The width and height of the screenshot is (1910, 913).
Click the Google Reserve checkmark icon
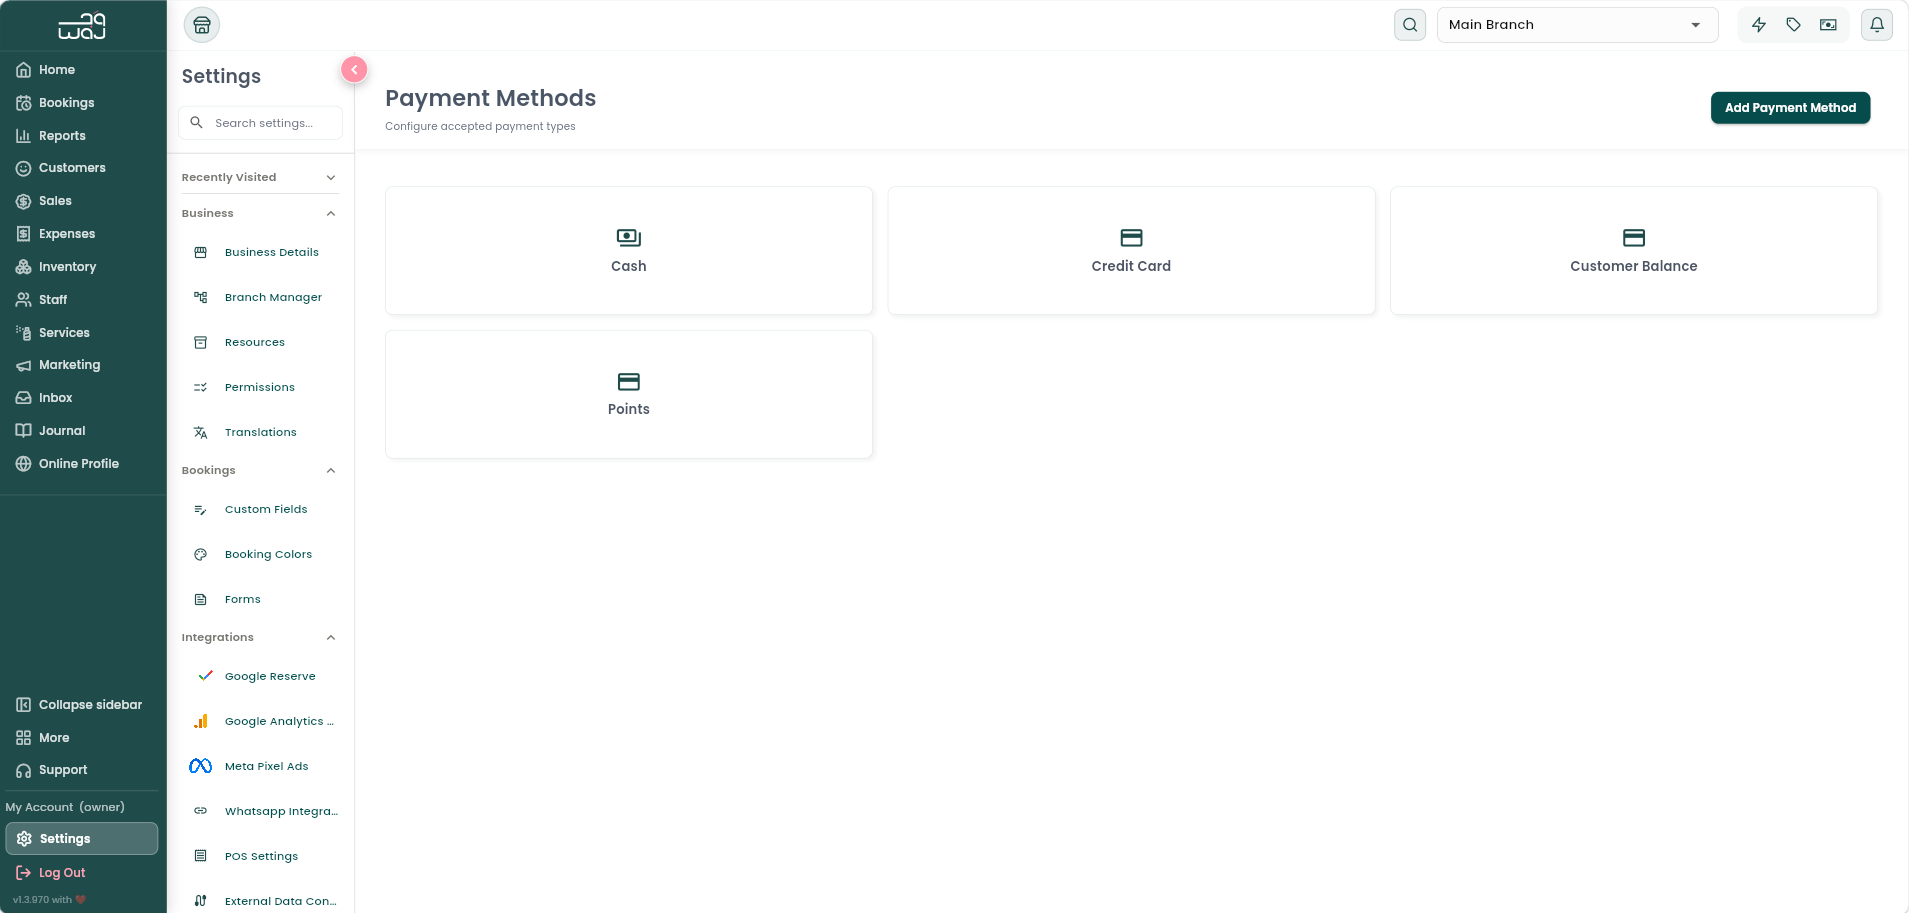[x=205, y=676]
